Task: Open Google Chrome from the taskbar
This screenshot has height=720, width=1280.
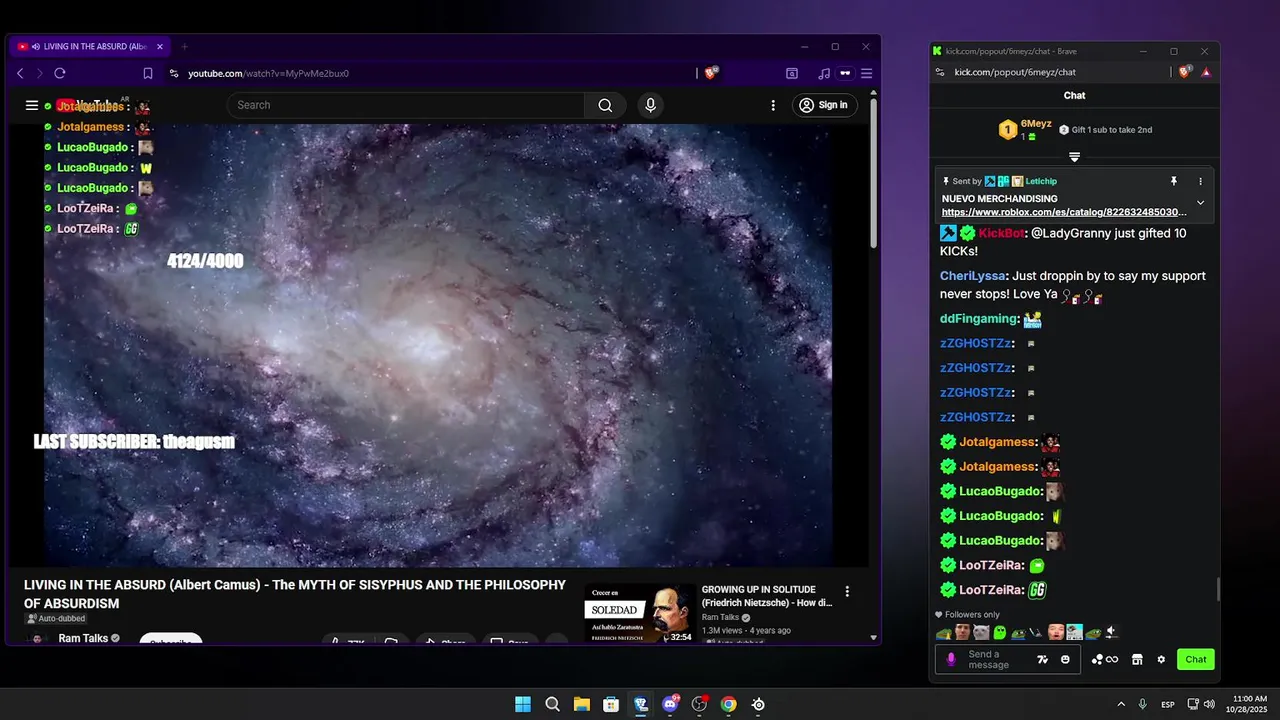Action: [x=729, y=704]
